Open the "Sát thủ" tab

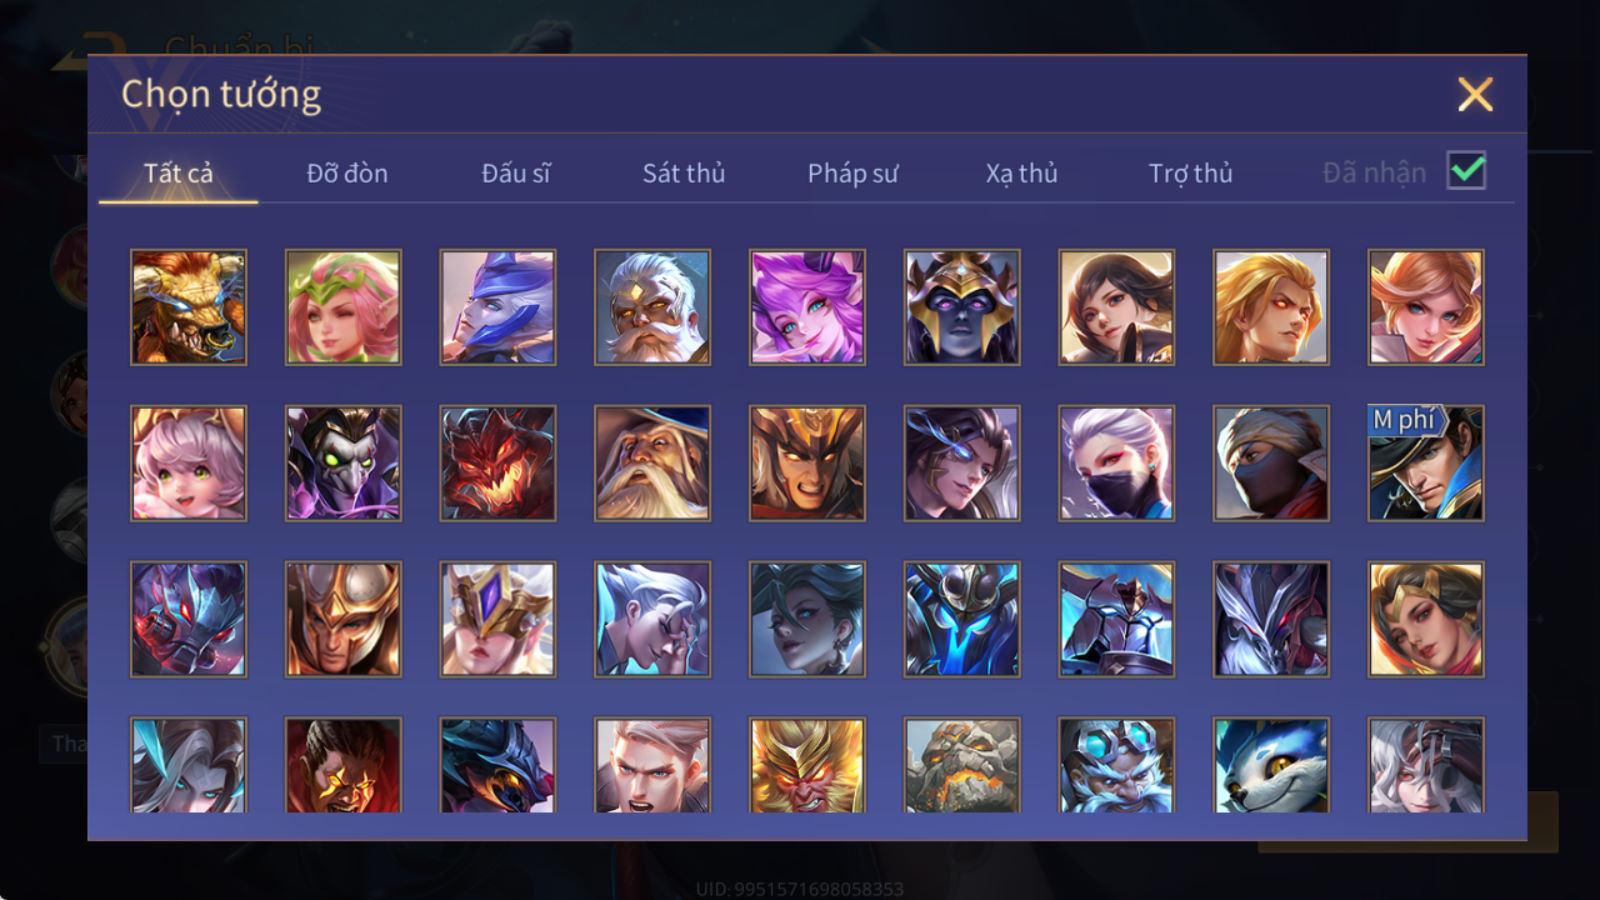click(683, 173)
